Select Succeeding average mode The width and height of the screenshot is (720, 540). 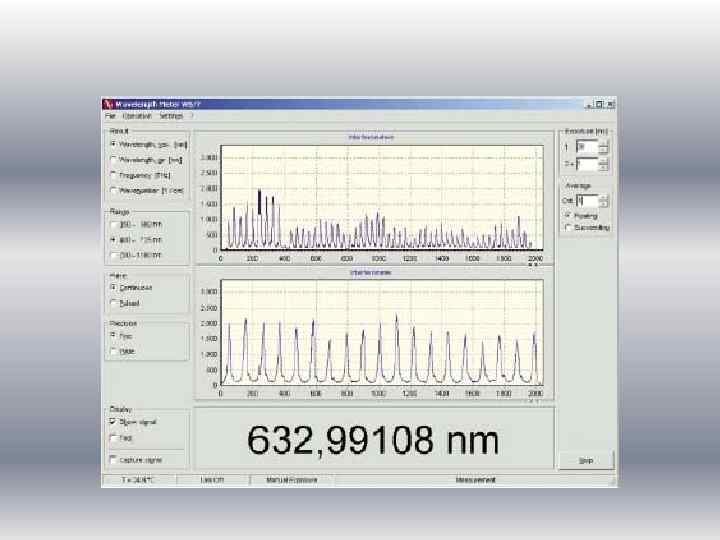[x=569, y=227]
